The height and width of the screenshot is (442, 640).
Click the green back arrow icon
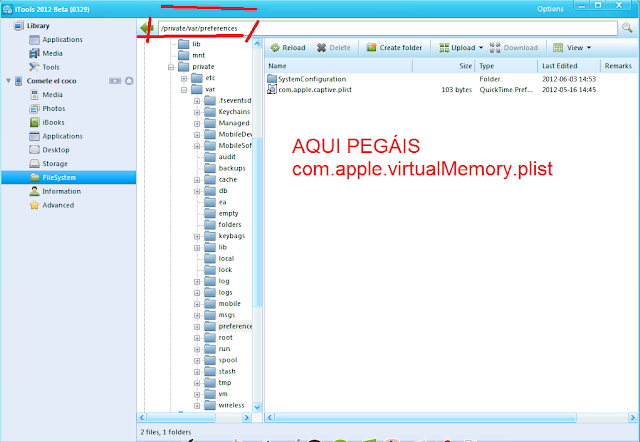146,28
